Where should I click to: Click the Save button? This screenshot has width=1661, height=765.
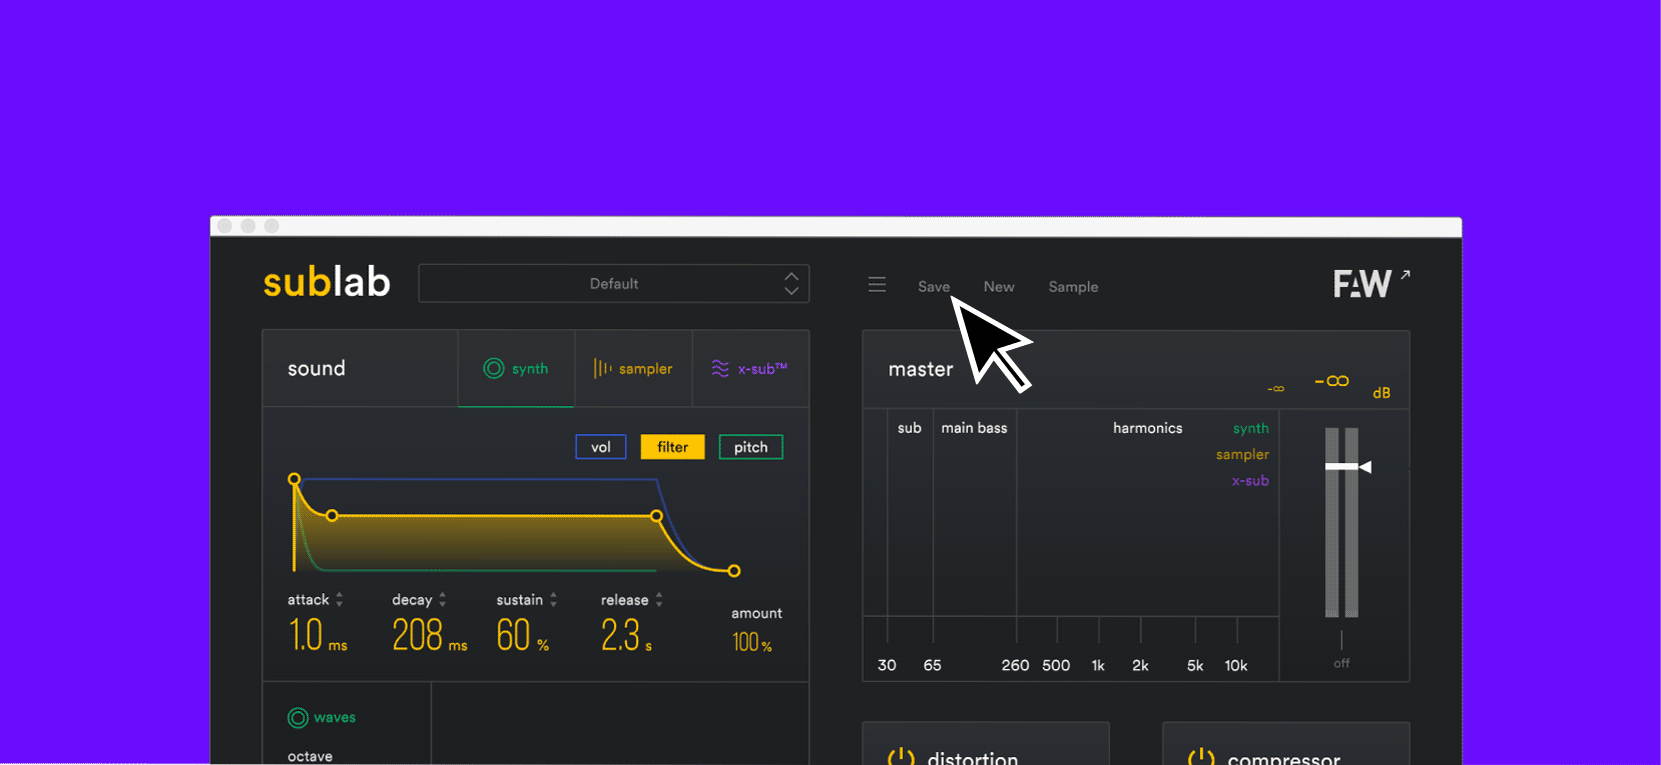934,287
